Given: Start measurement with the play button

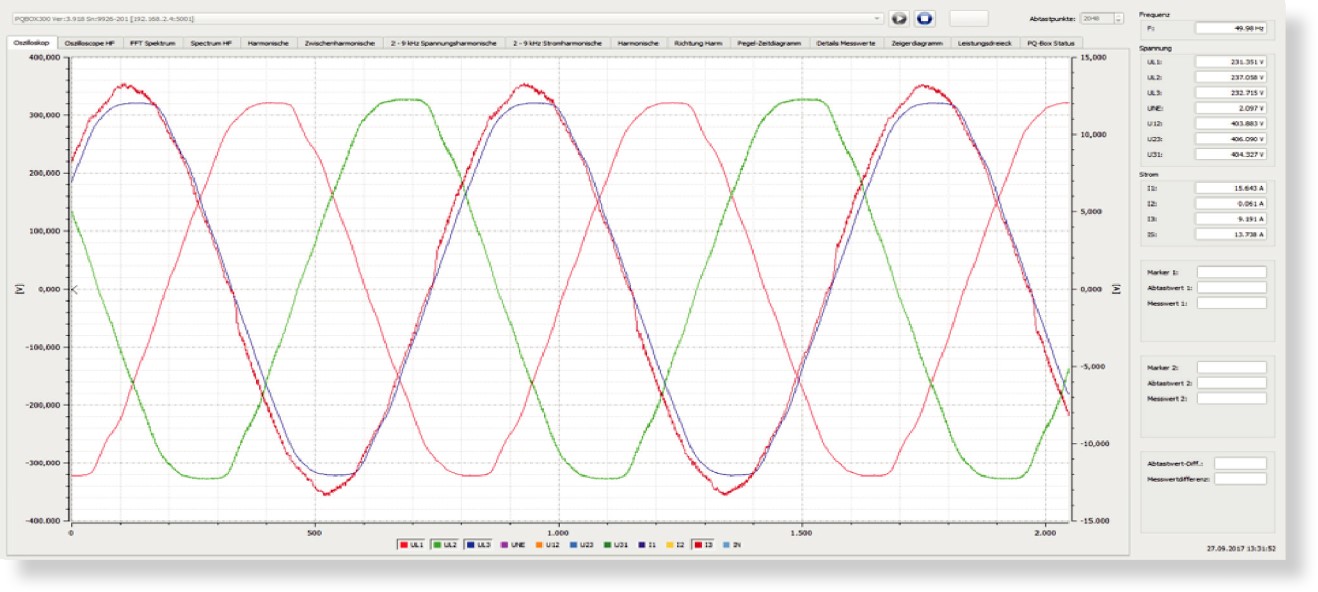Looking at the screenshot, I should 899,18.
